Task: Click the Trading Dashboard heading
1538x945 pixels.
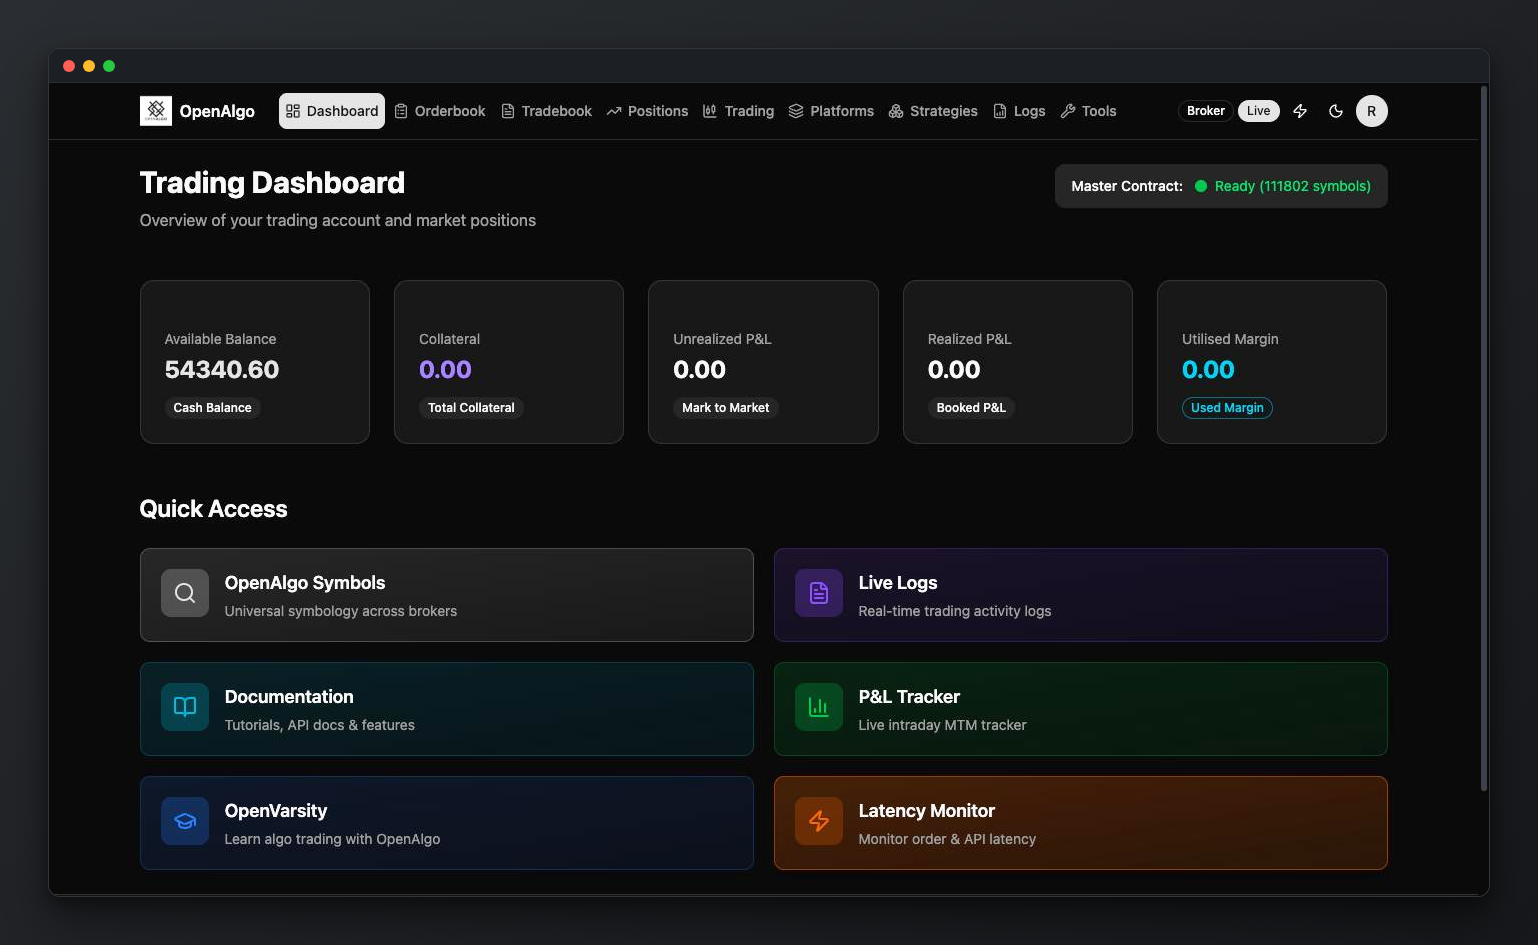Action: click(x=272, y=183)
